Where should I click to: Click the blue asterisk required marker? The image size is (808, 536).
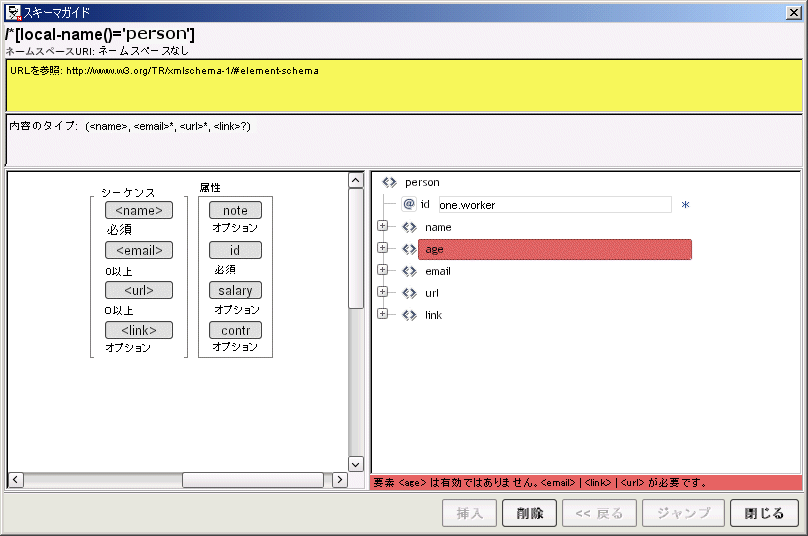(685, 205)
